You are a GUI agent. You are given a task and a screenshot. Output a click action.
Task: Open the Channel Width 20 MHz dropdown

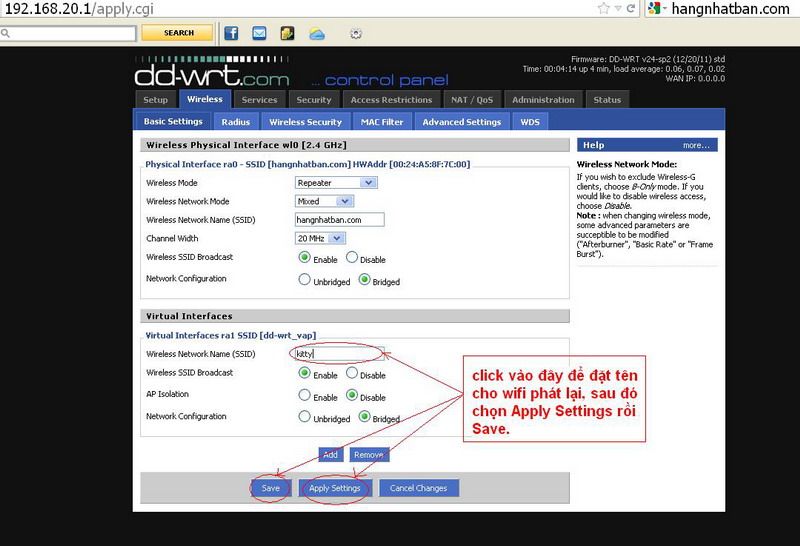(320, 238)
